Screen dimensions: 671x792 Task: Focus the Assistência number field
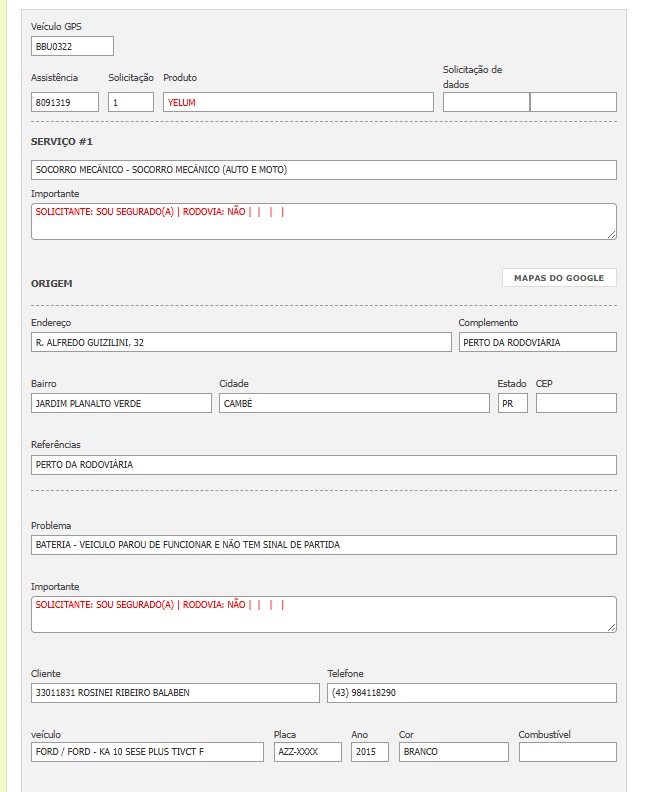[x=65, y=102]
